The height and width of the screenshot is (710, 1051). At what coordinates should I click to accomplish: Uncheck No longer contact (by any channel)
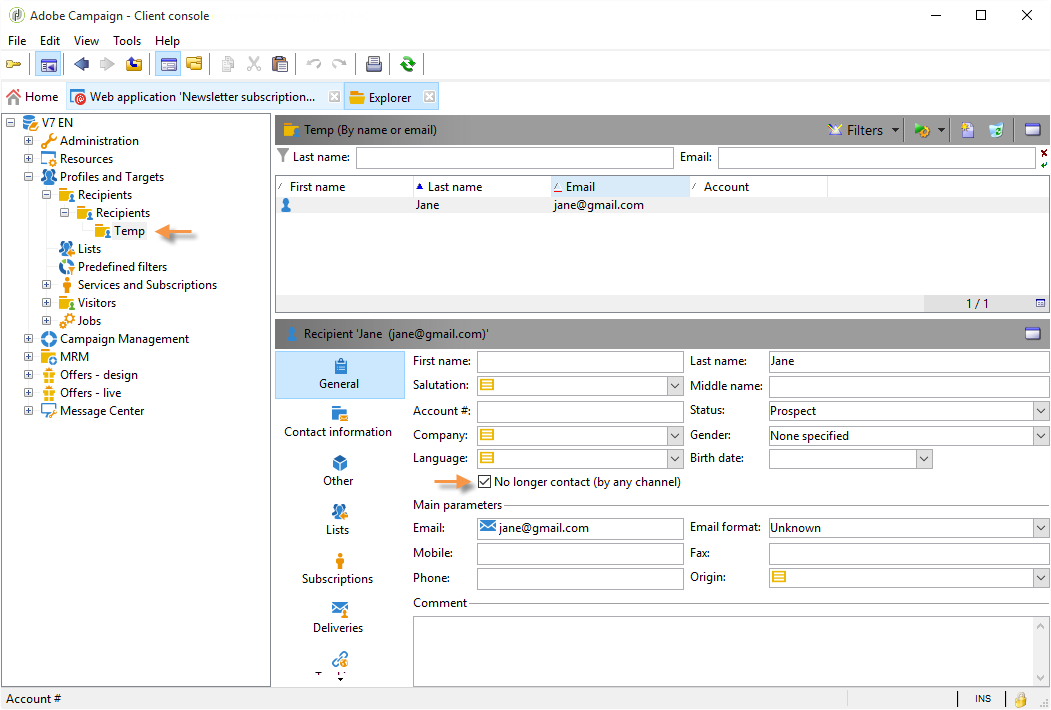pos(485,481)
